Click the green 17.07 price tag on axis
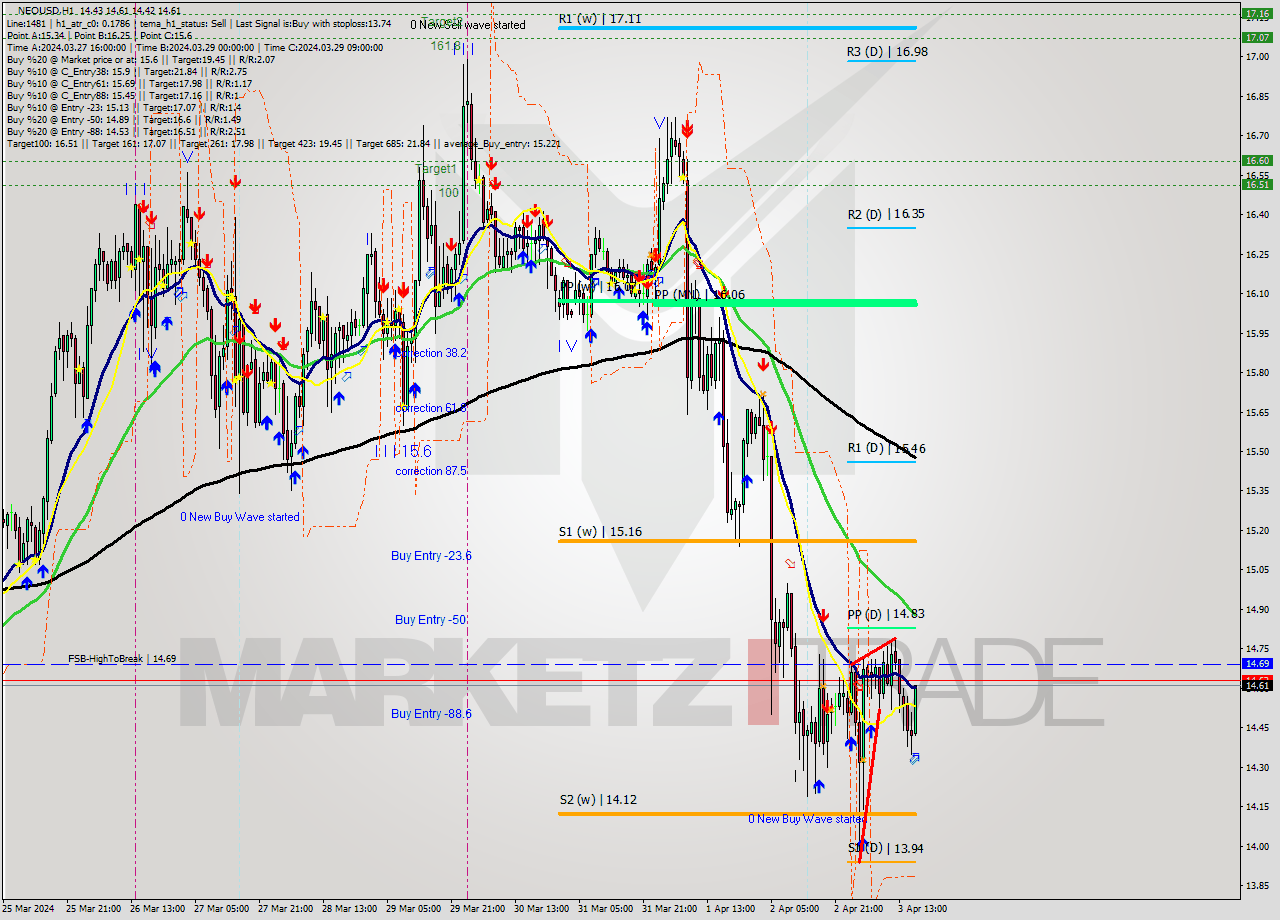1280x920 pixels. (1257, 37)
